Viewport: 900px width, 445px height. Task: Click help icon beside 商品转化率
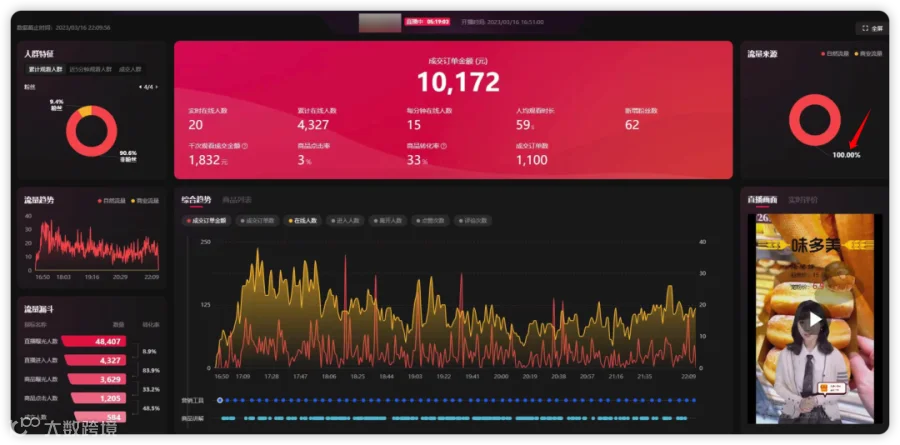[444, 146]
